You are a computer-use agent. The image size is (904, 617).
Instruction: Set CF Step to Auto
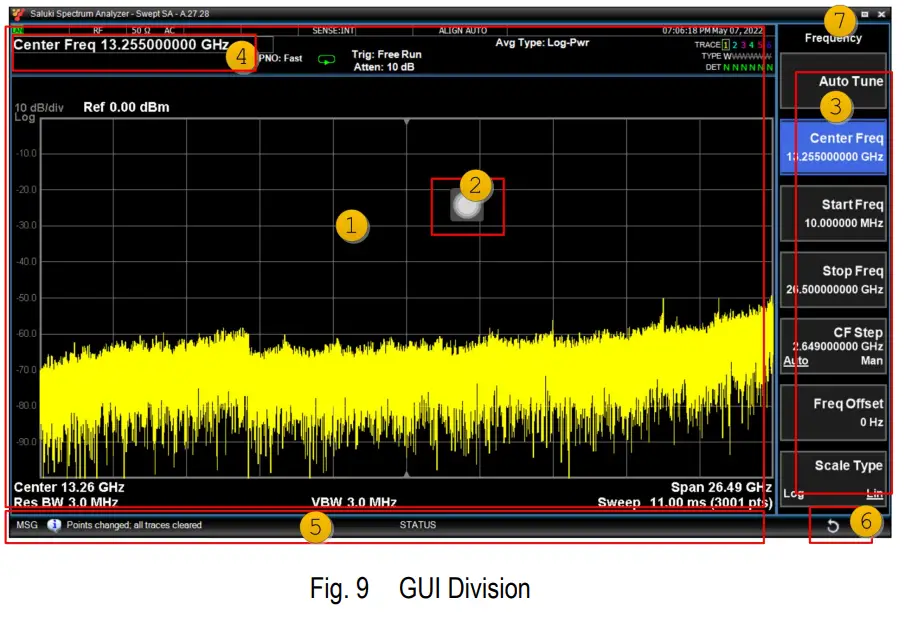[796, 361]
